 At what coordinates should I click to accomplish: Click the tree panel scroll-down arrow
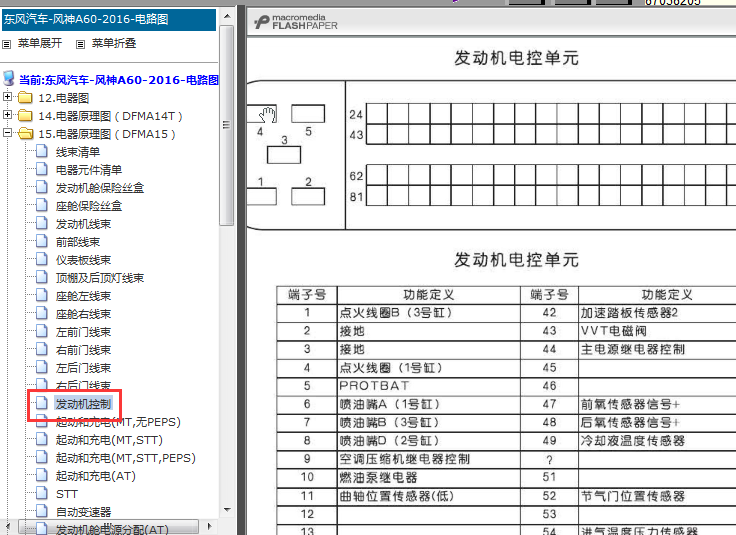tap(227, 509)
